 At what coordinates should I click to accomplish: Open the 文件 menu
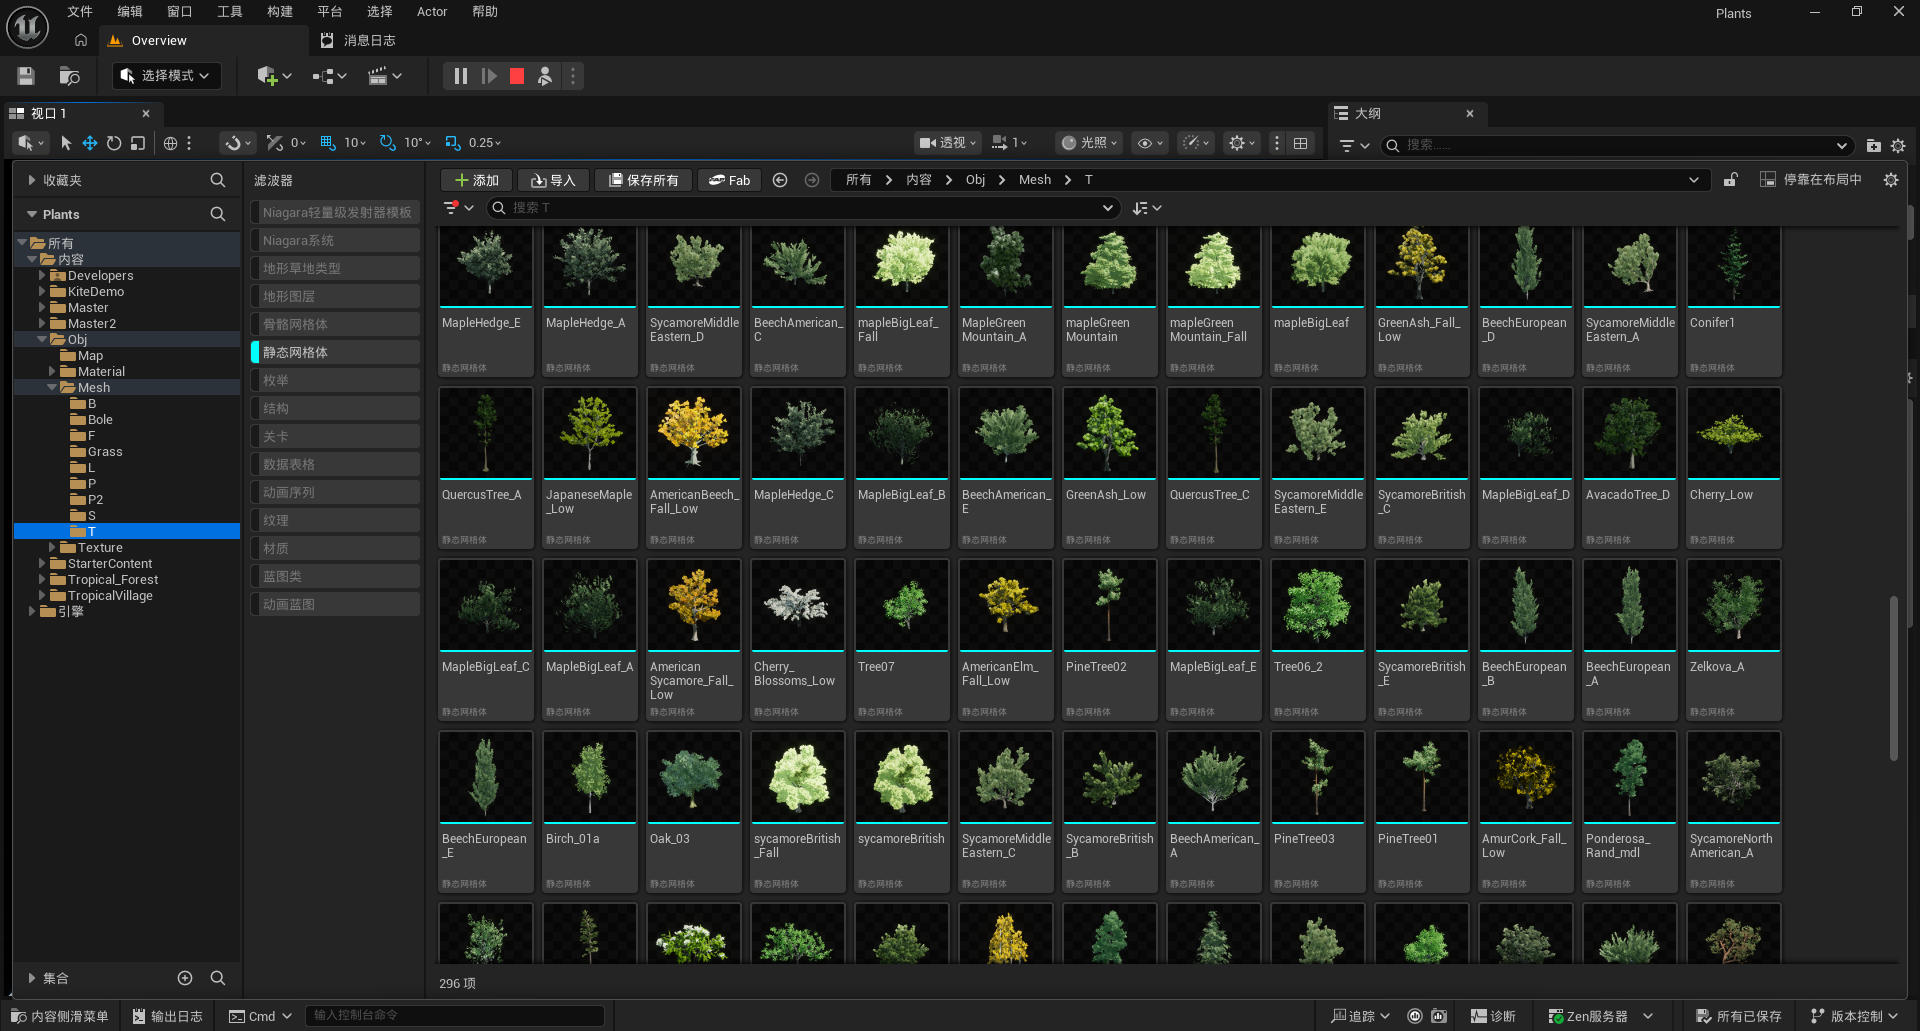coord(80,12)
